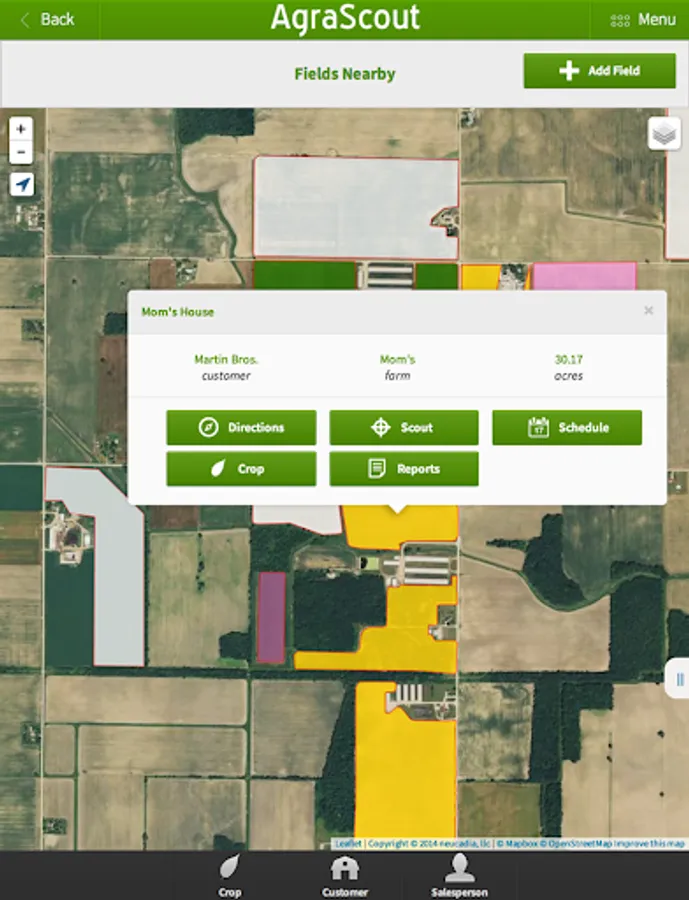Screen dimensions: 689x900
Task: Open Schedule for Mom's House
Action: pyautogui.click(x=567, y=427)
